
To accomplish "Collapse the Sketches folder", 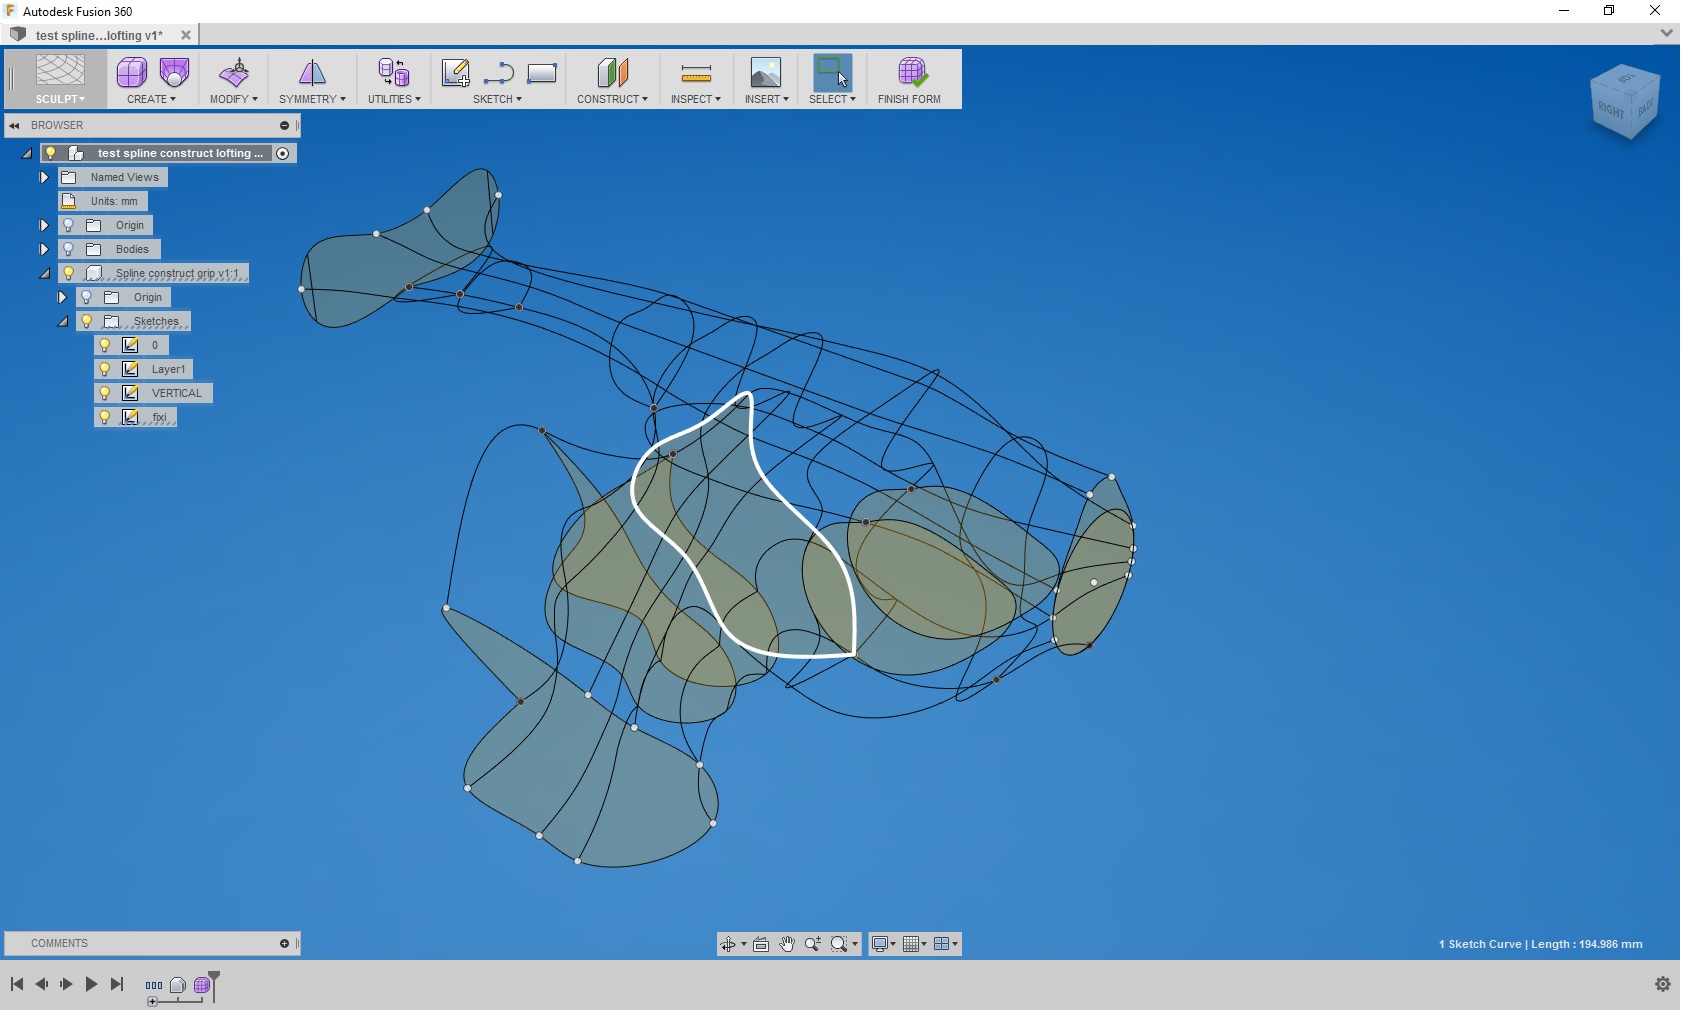I will point(63,322).
